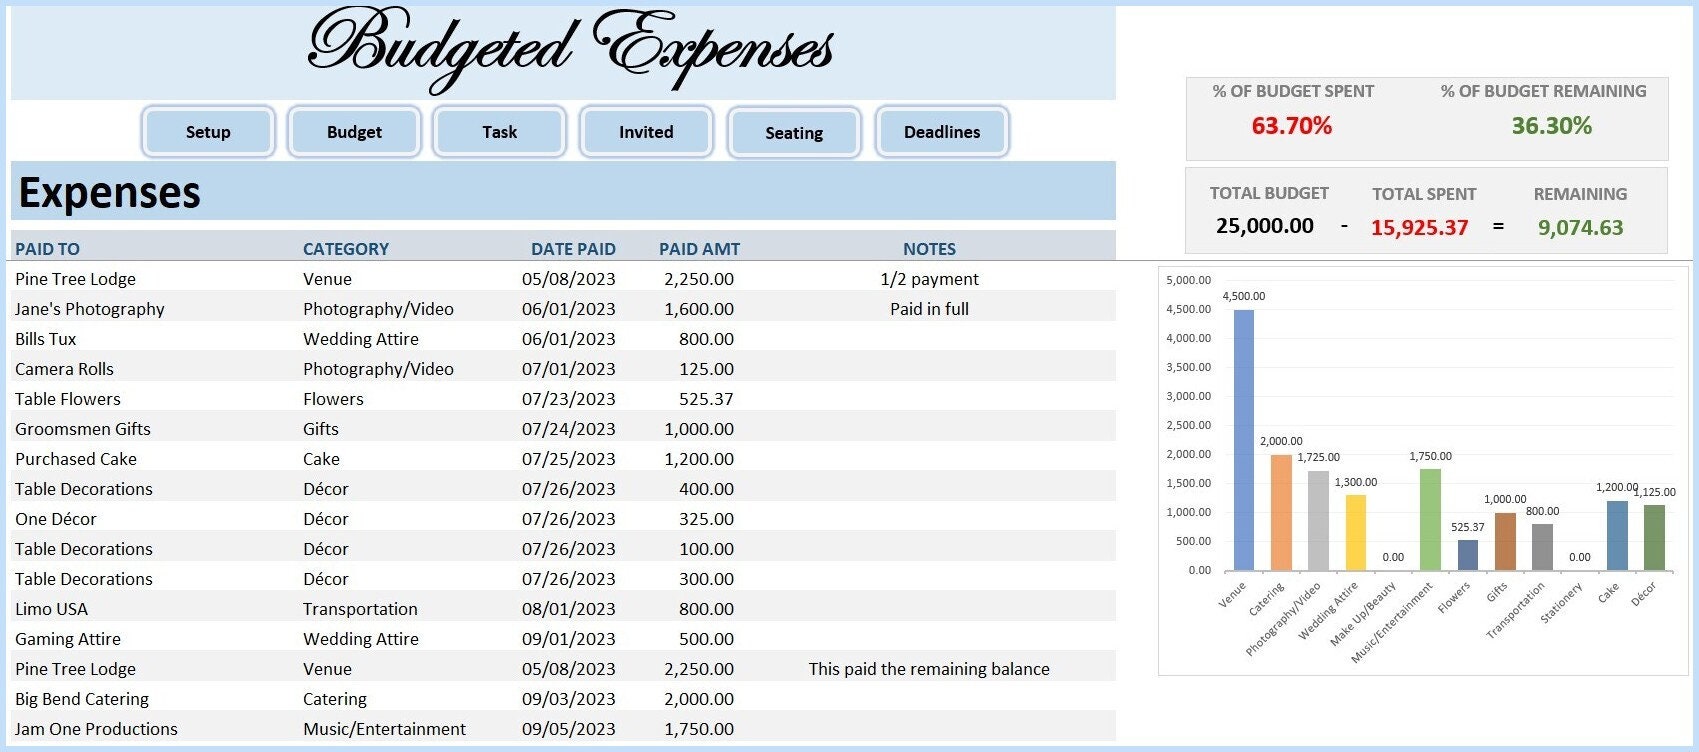Click the 08/01/2023 date cell

point(569,609)
